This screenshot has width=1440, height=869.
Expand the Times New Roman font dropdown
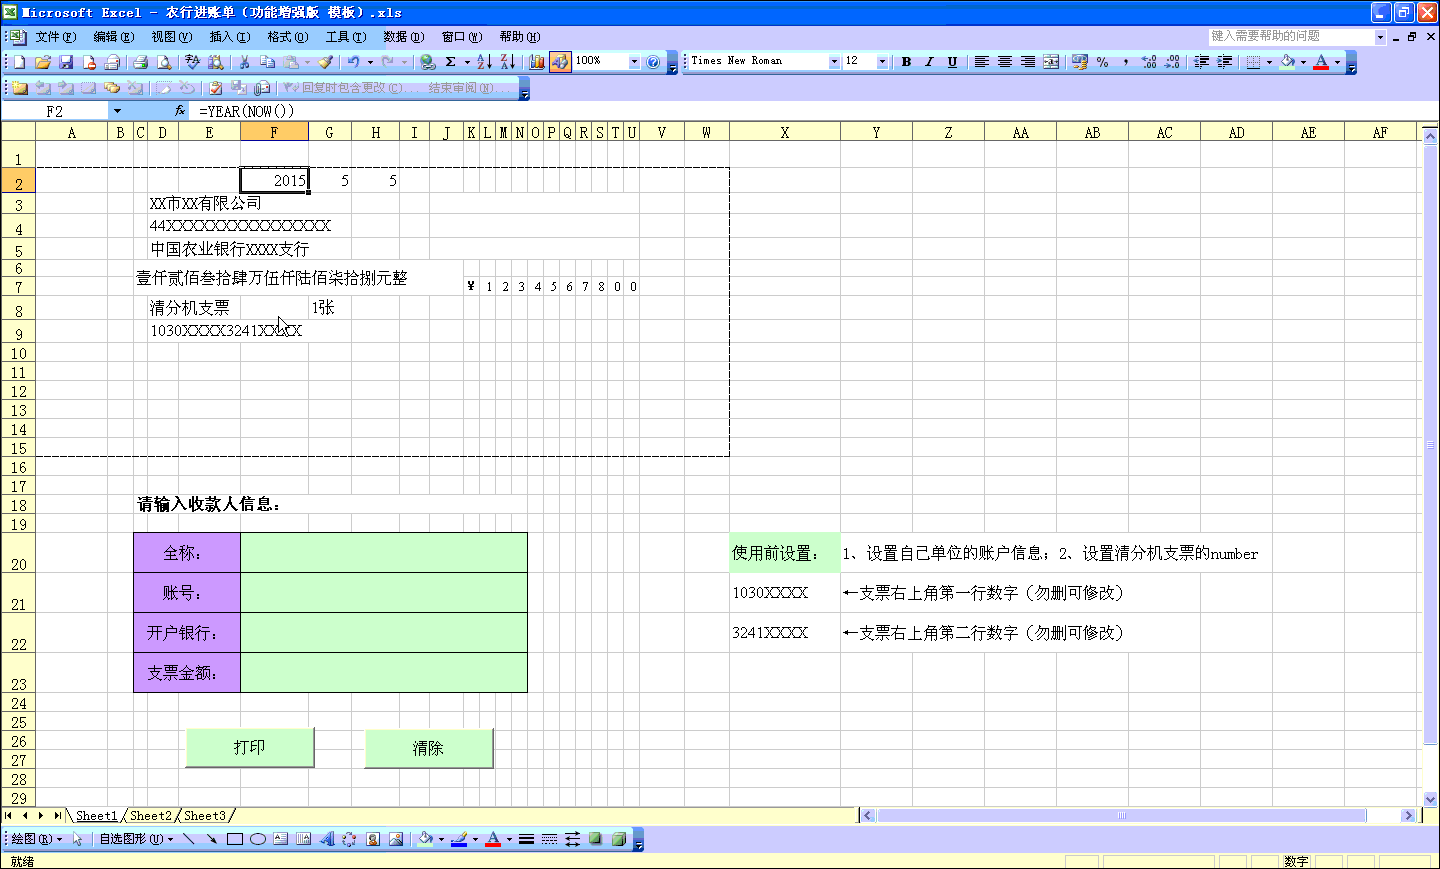(834, 62)
